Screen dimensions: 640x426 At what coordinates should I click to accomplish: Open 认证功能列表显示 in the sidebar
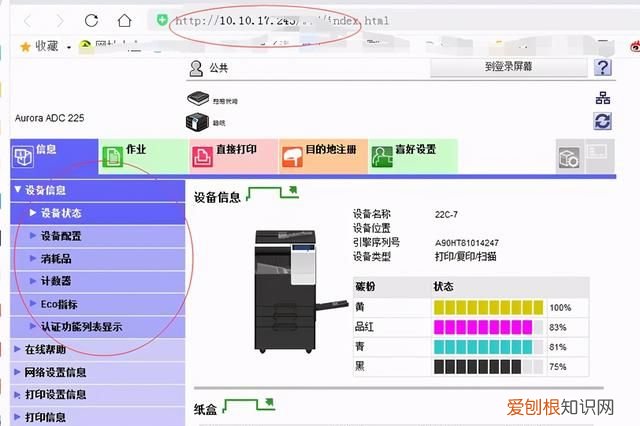pos(98,327)
